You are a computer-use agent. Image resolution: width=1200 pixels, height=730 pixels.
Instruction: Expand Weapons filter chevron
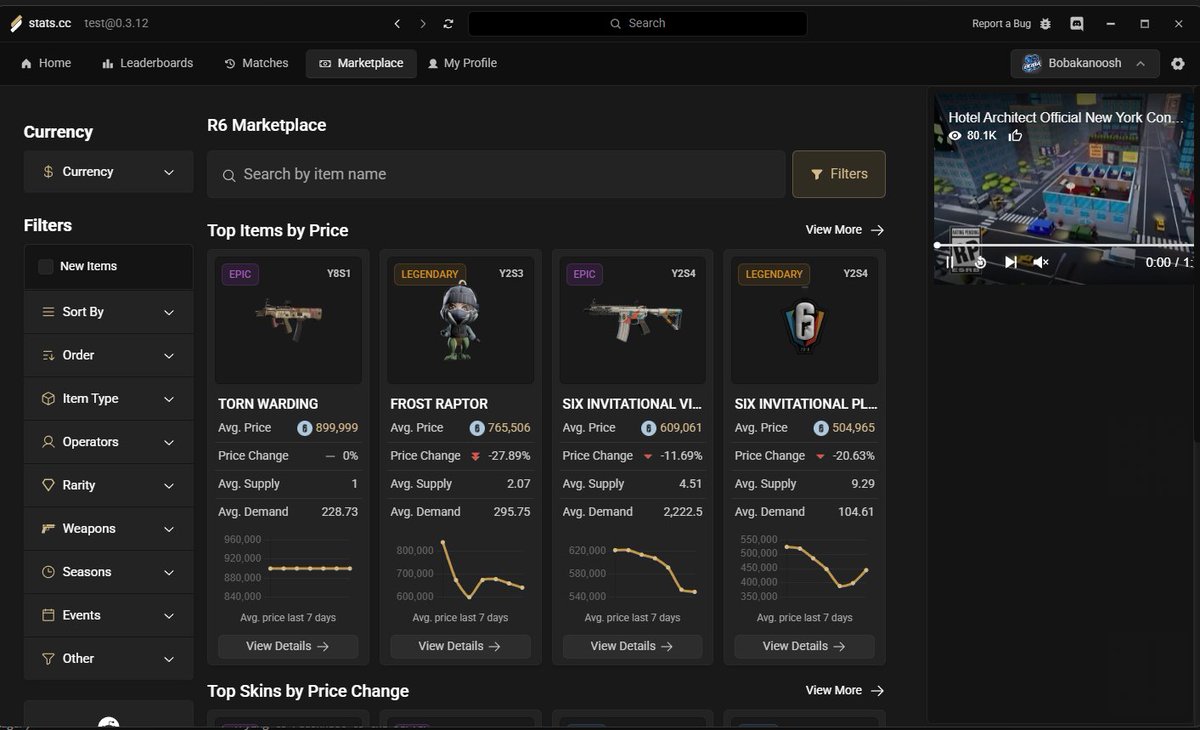tap(169, 529)
